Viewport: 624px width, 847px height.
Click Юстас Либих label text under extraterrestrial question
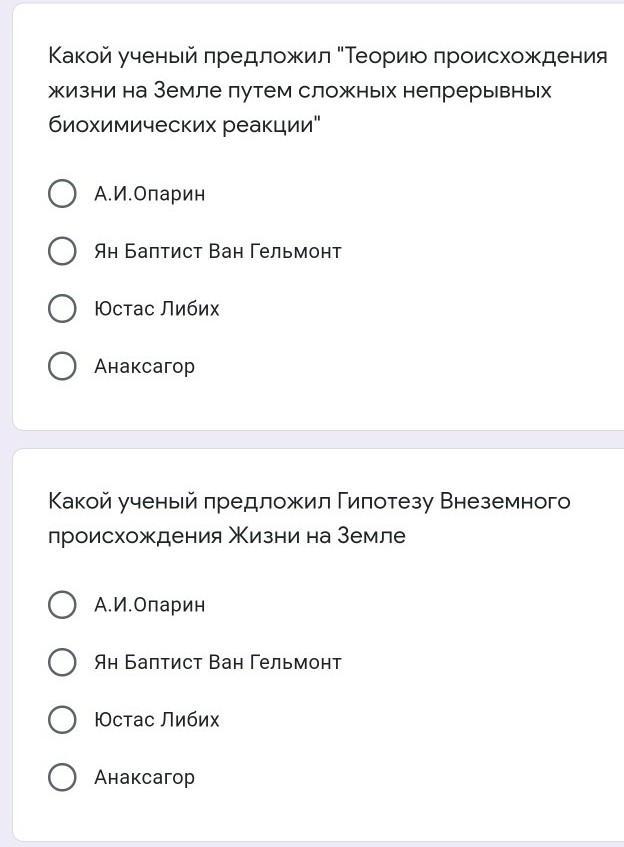click(156, 720)
